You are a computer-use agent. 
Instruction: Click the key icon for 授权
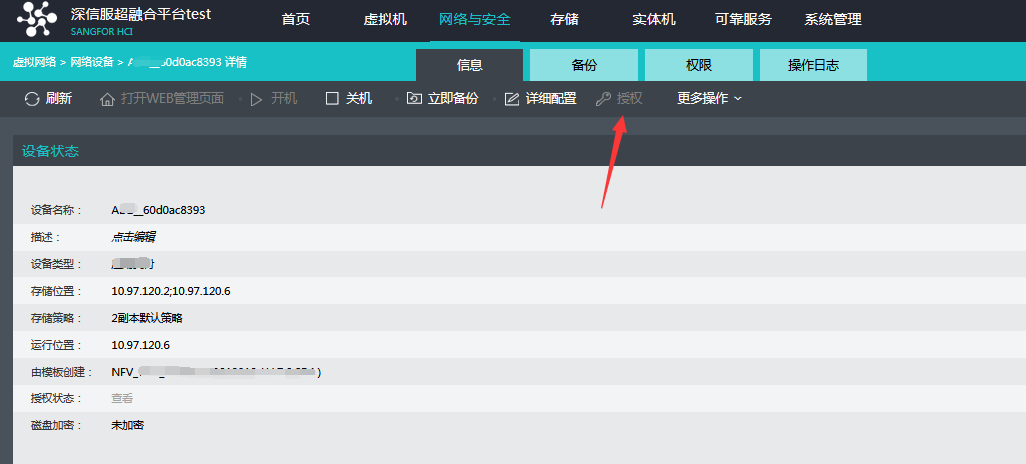tap(603, 99)
